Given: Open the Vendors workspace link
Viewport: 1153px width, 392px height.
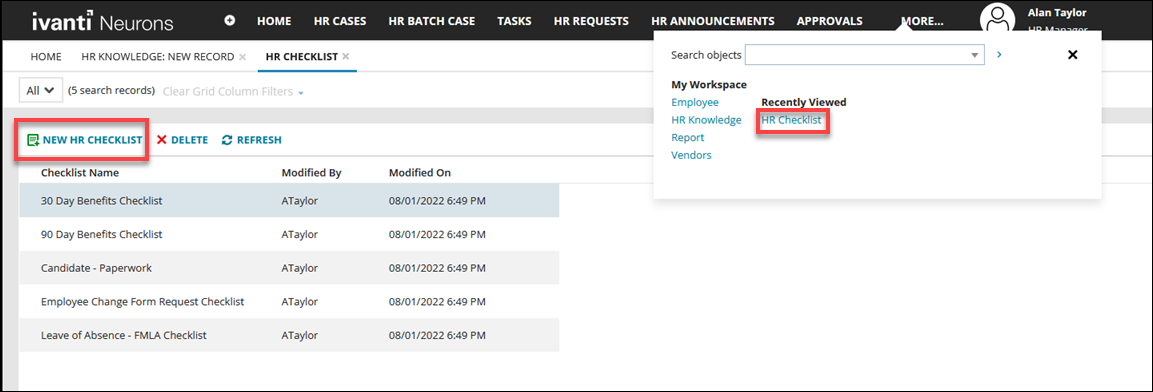Looking at the screenshot, I should pos(691,155).
